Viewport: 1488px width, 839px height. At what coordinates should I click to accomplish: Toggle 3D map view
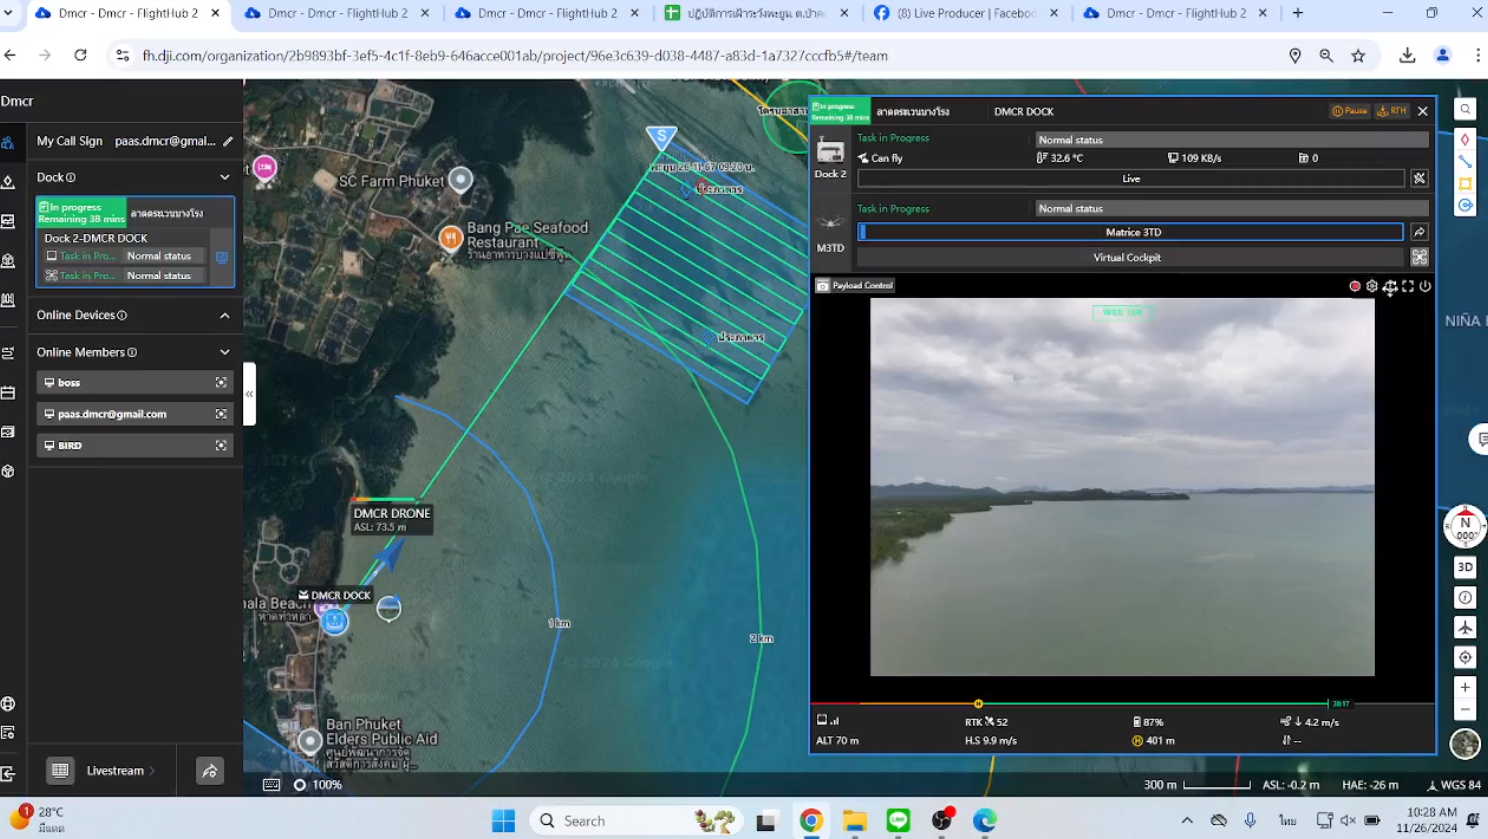[x=1465, y=567]
